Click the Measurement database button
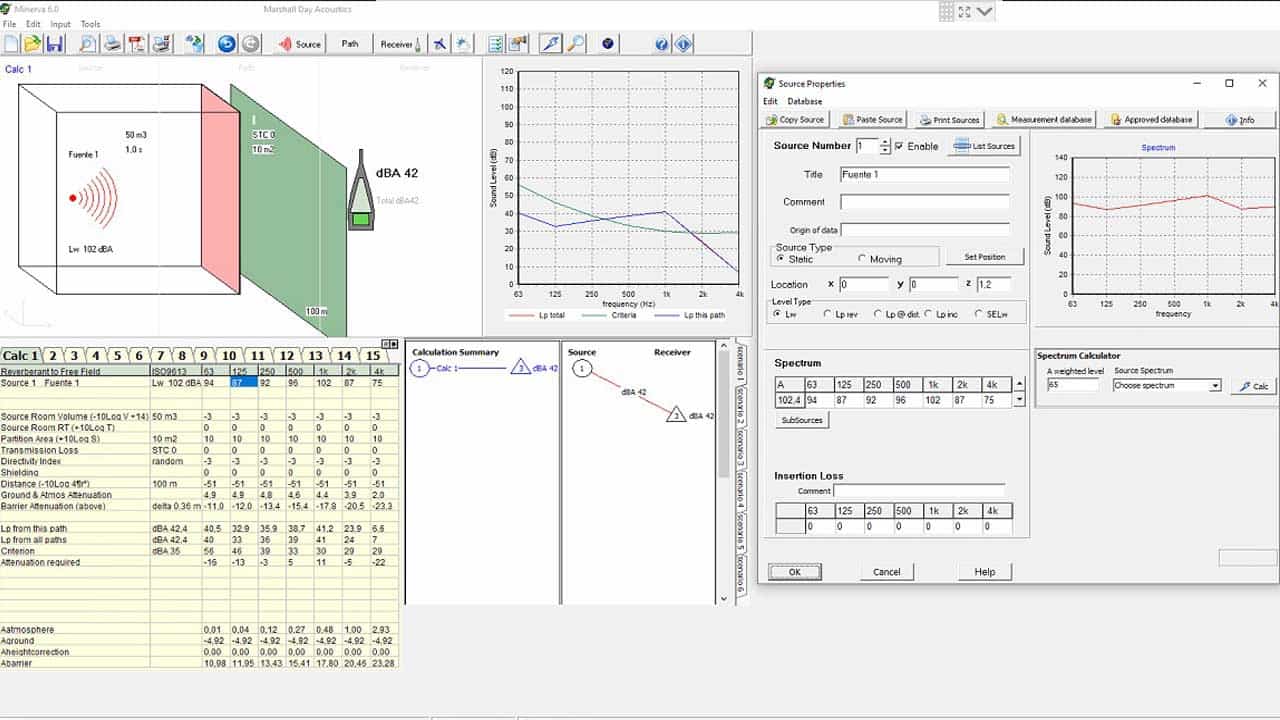The image size is (1280, 720). pos(1044,119)
